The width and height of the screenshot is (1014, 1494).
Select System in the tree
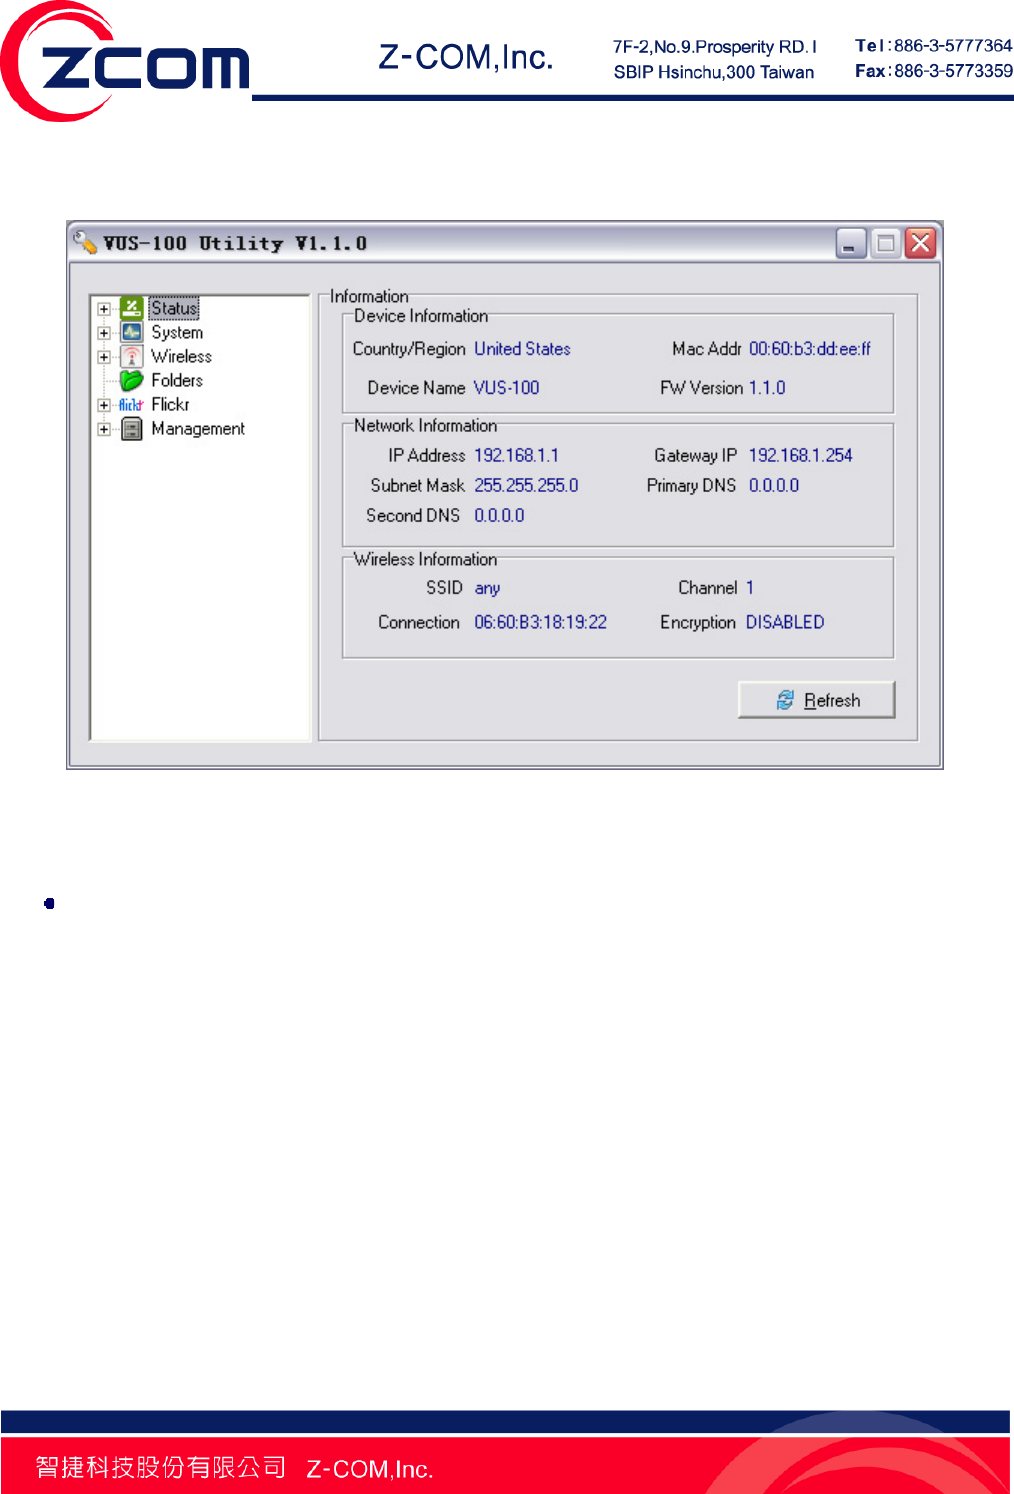click(x=177, y=332)
